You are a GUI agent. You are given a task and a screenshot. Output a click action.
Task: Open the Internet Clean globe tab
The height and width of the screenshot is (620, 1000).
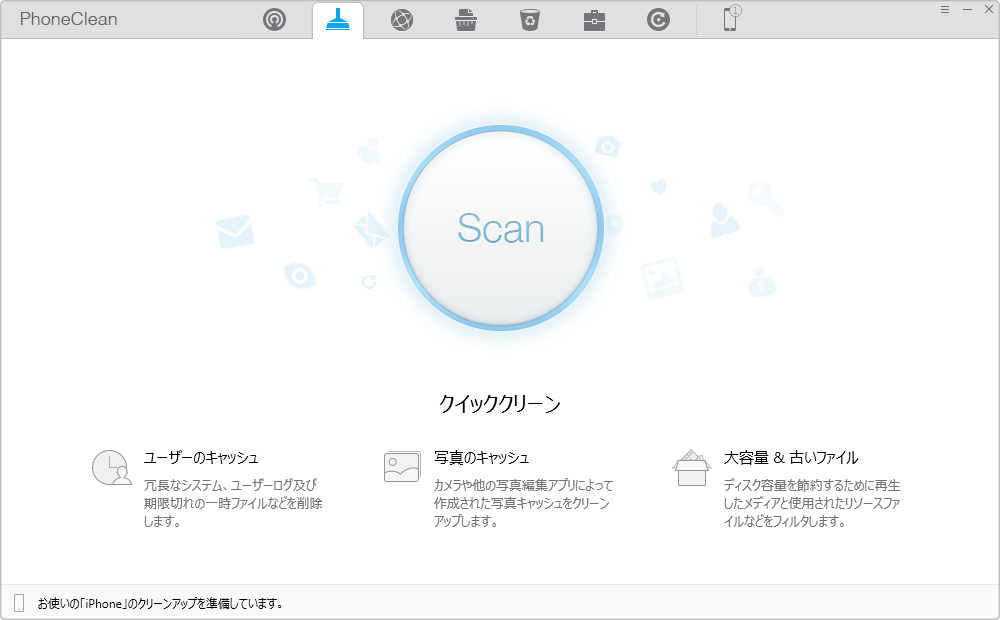(402, 20)
